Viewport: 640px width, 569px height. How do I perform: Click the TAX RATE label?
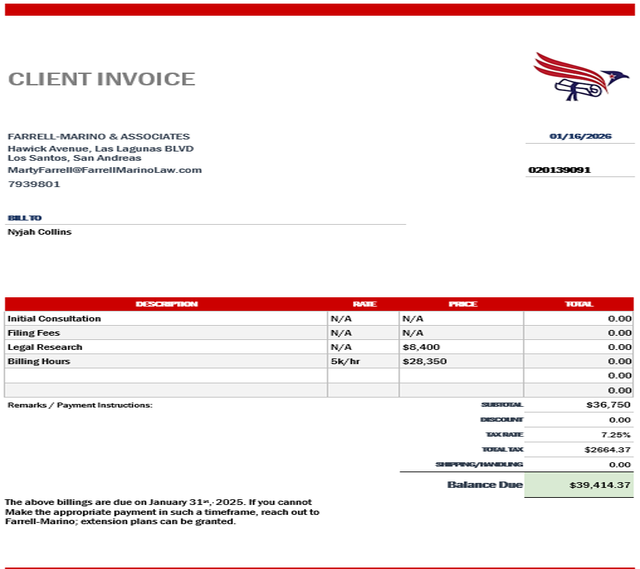coord(504,435)
